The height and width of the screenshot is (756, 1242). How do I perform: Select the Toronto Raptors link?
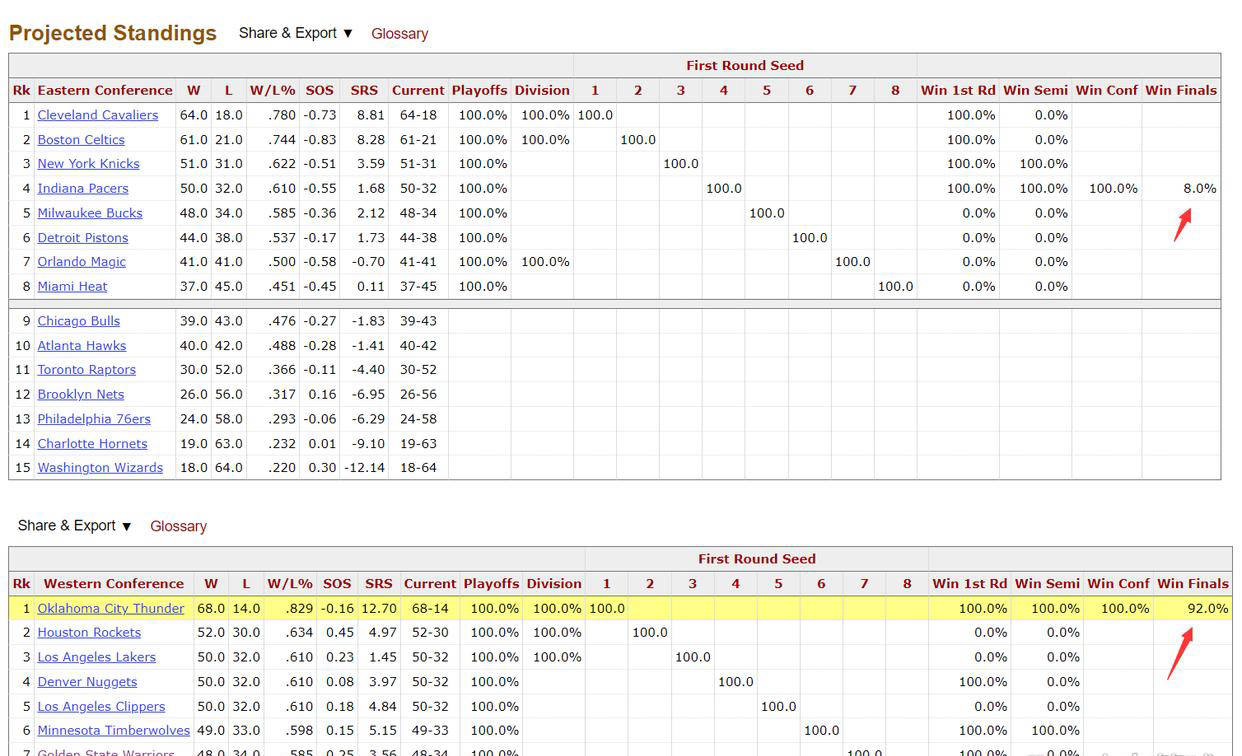point(87,370)
